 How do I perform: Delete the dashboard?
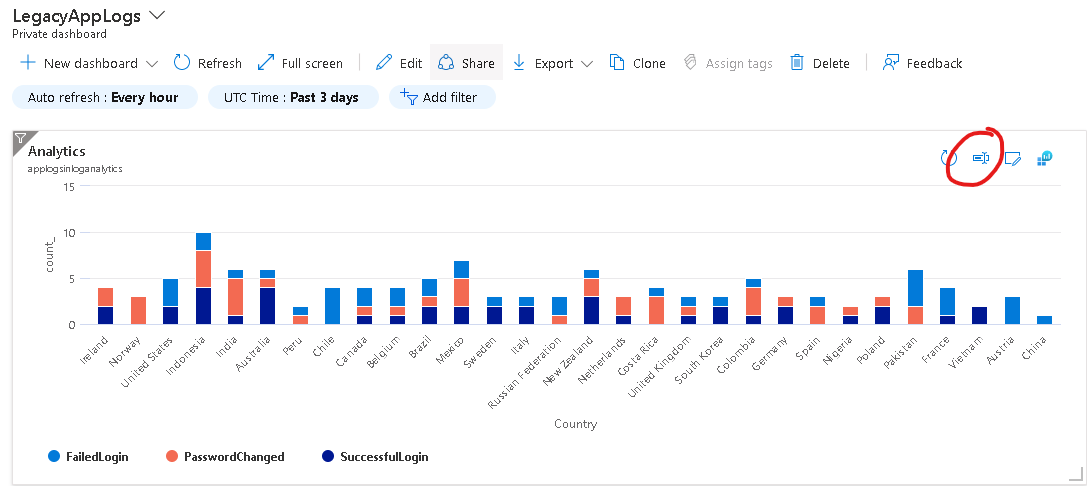pyautogui.click(x=819, y=63)
